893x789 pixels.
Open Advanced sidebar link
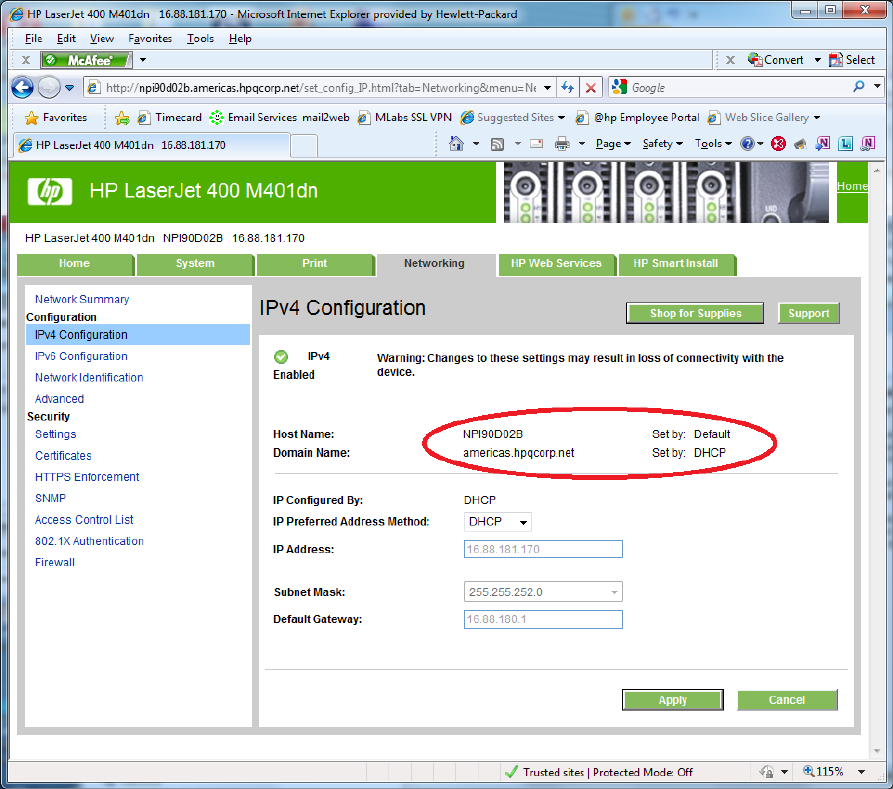(x=59, y=399)
